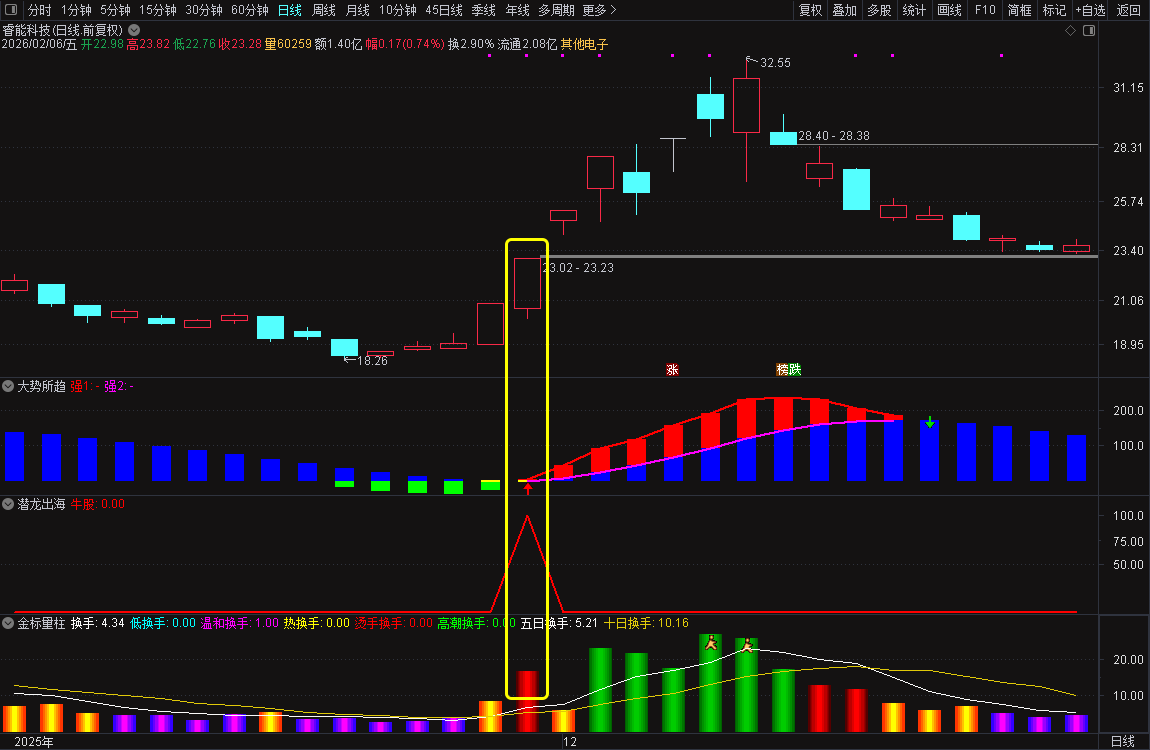Select the 周线 weekly tab

pyautogui.click(x=323, y=10)
